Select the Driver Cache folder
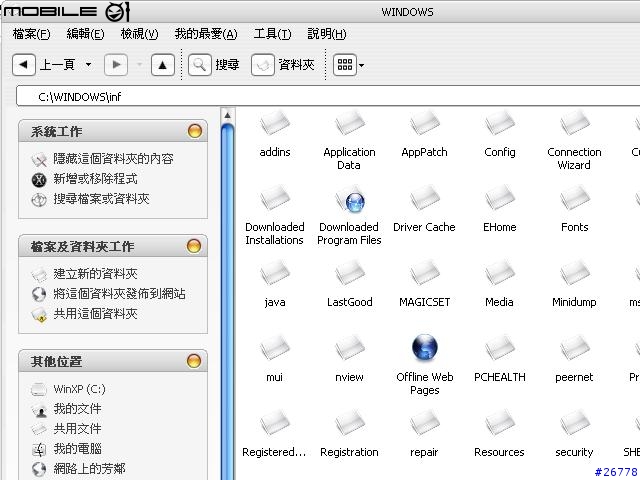 (x=424, y=198)
